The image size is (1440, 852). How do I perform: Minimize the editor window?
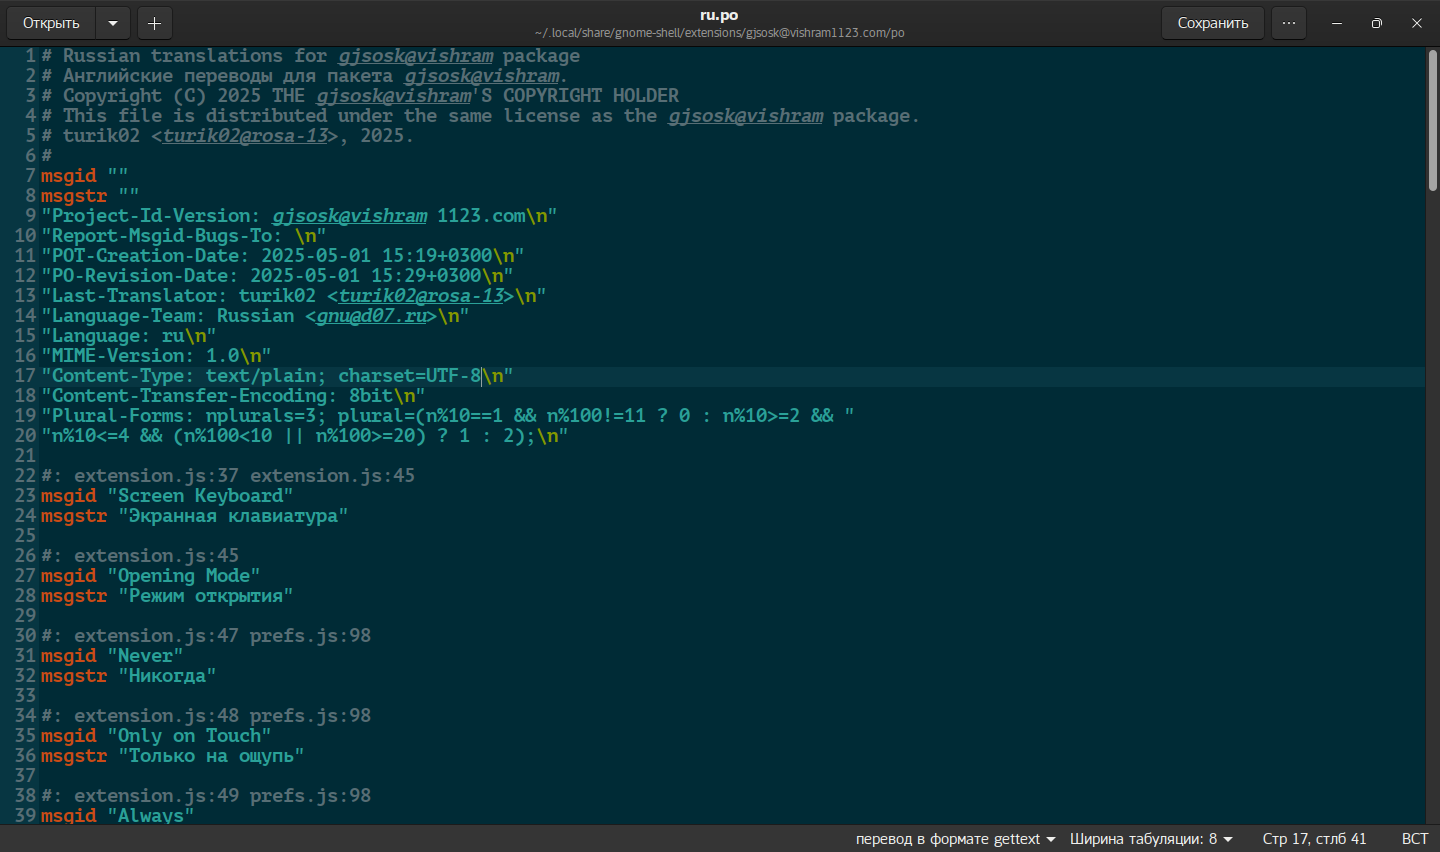point(1337,23)
